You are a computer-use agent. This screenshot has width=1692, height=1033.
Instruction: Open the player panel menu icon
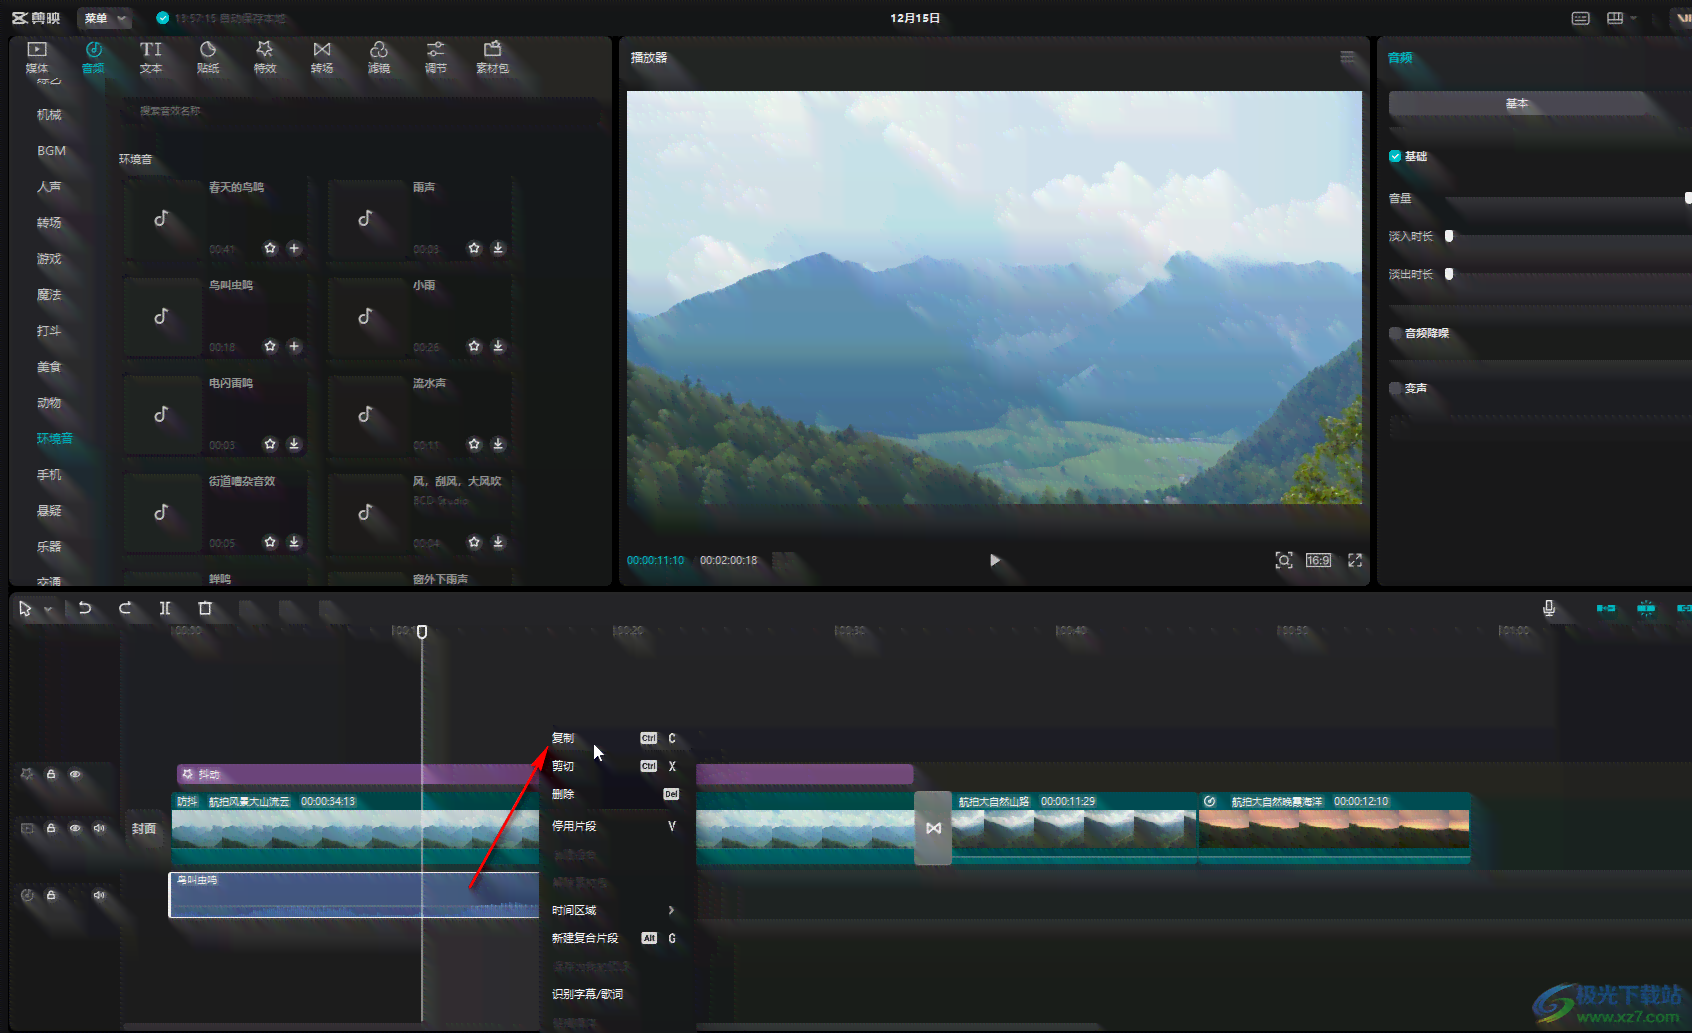[x=1347, y=58]
